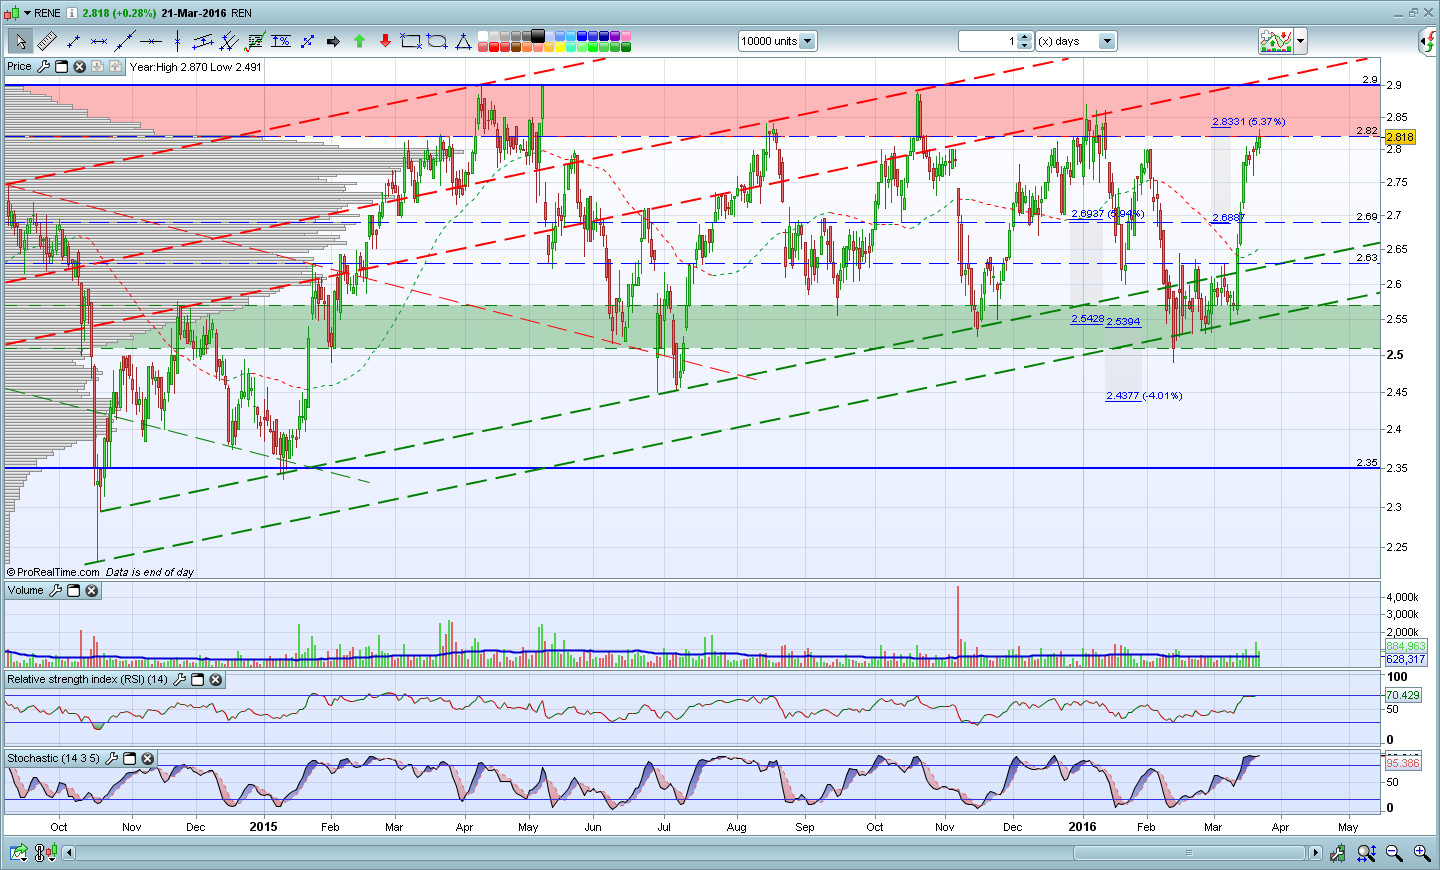Expand the indicator button dropdown arrow
This screenshot has width=1440, height=870.
coord(1300,41)
